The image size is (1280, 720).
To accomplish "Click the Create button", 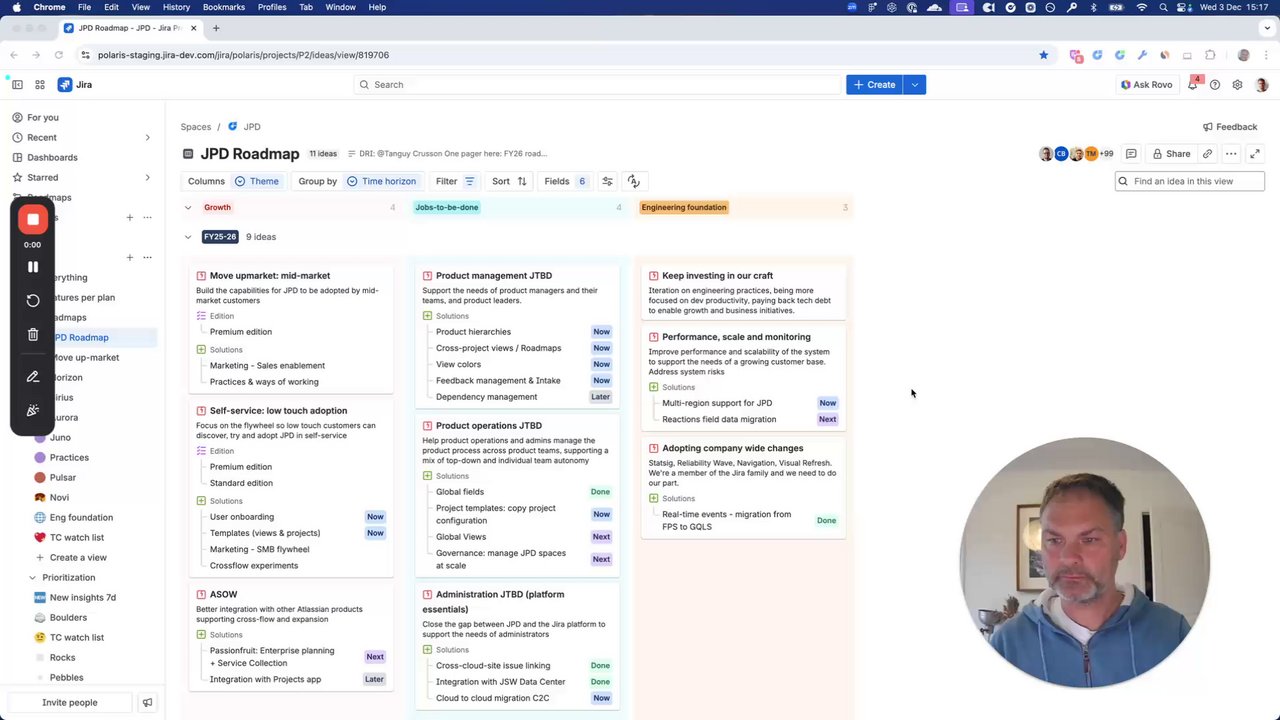I will (874, 85).
